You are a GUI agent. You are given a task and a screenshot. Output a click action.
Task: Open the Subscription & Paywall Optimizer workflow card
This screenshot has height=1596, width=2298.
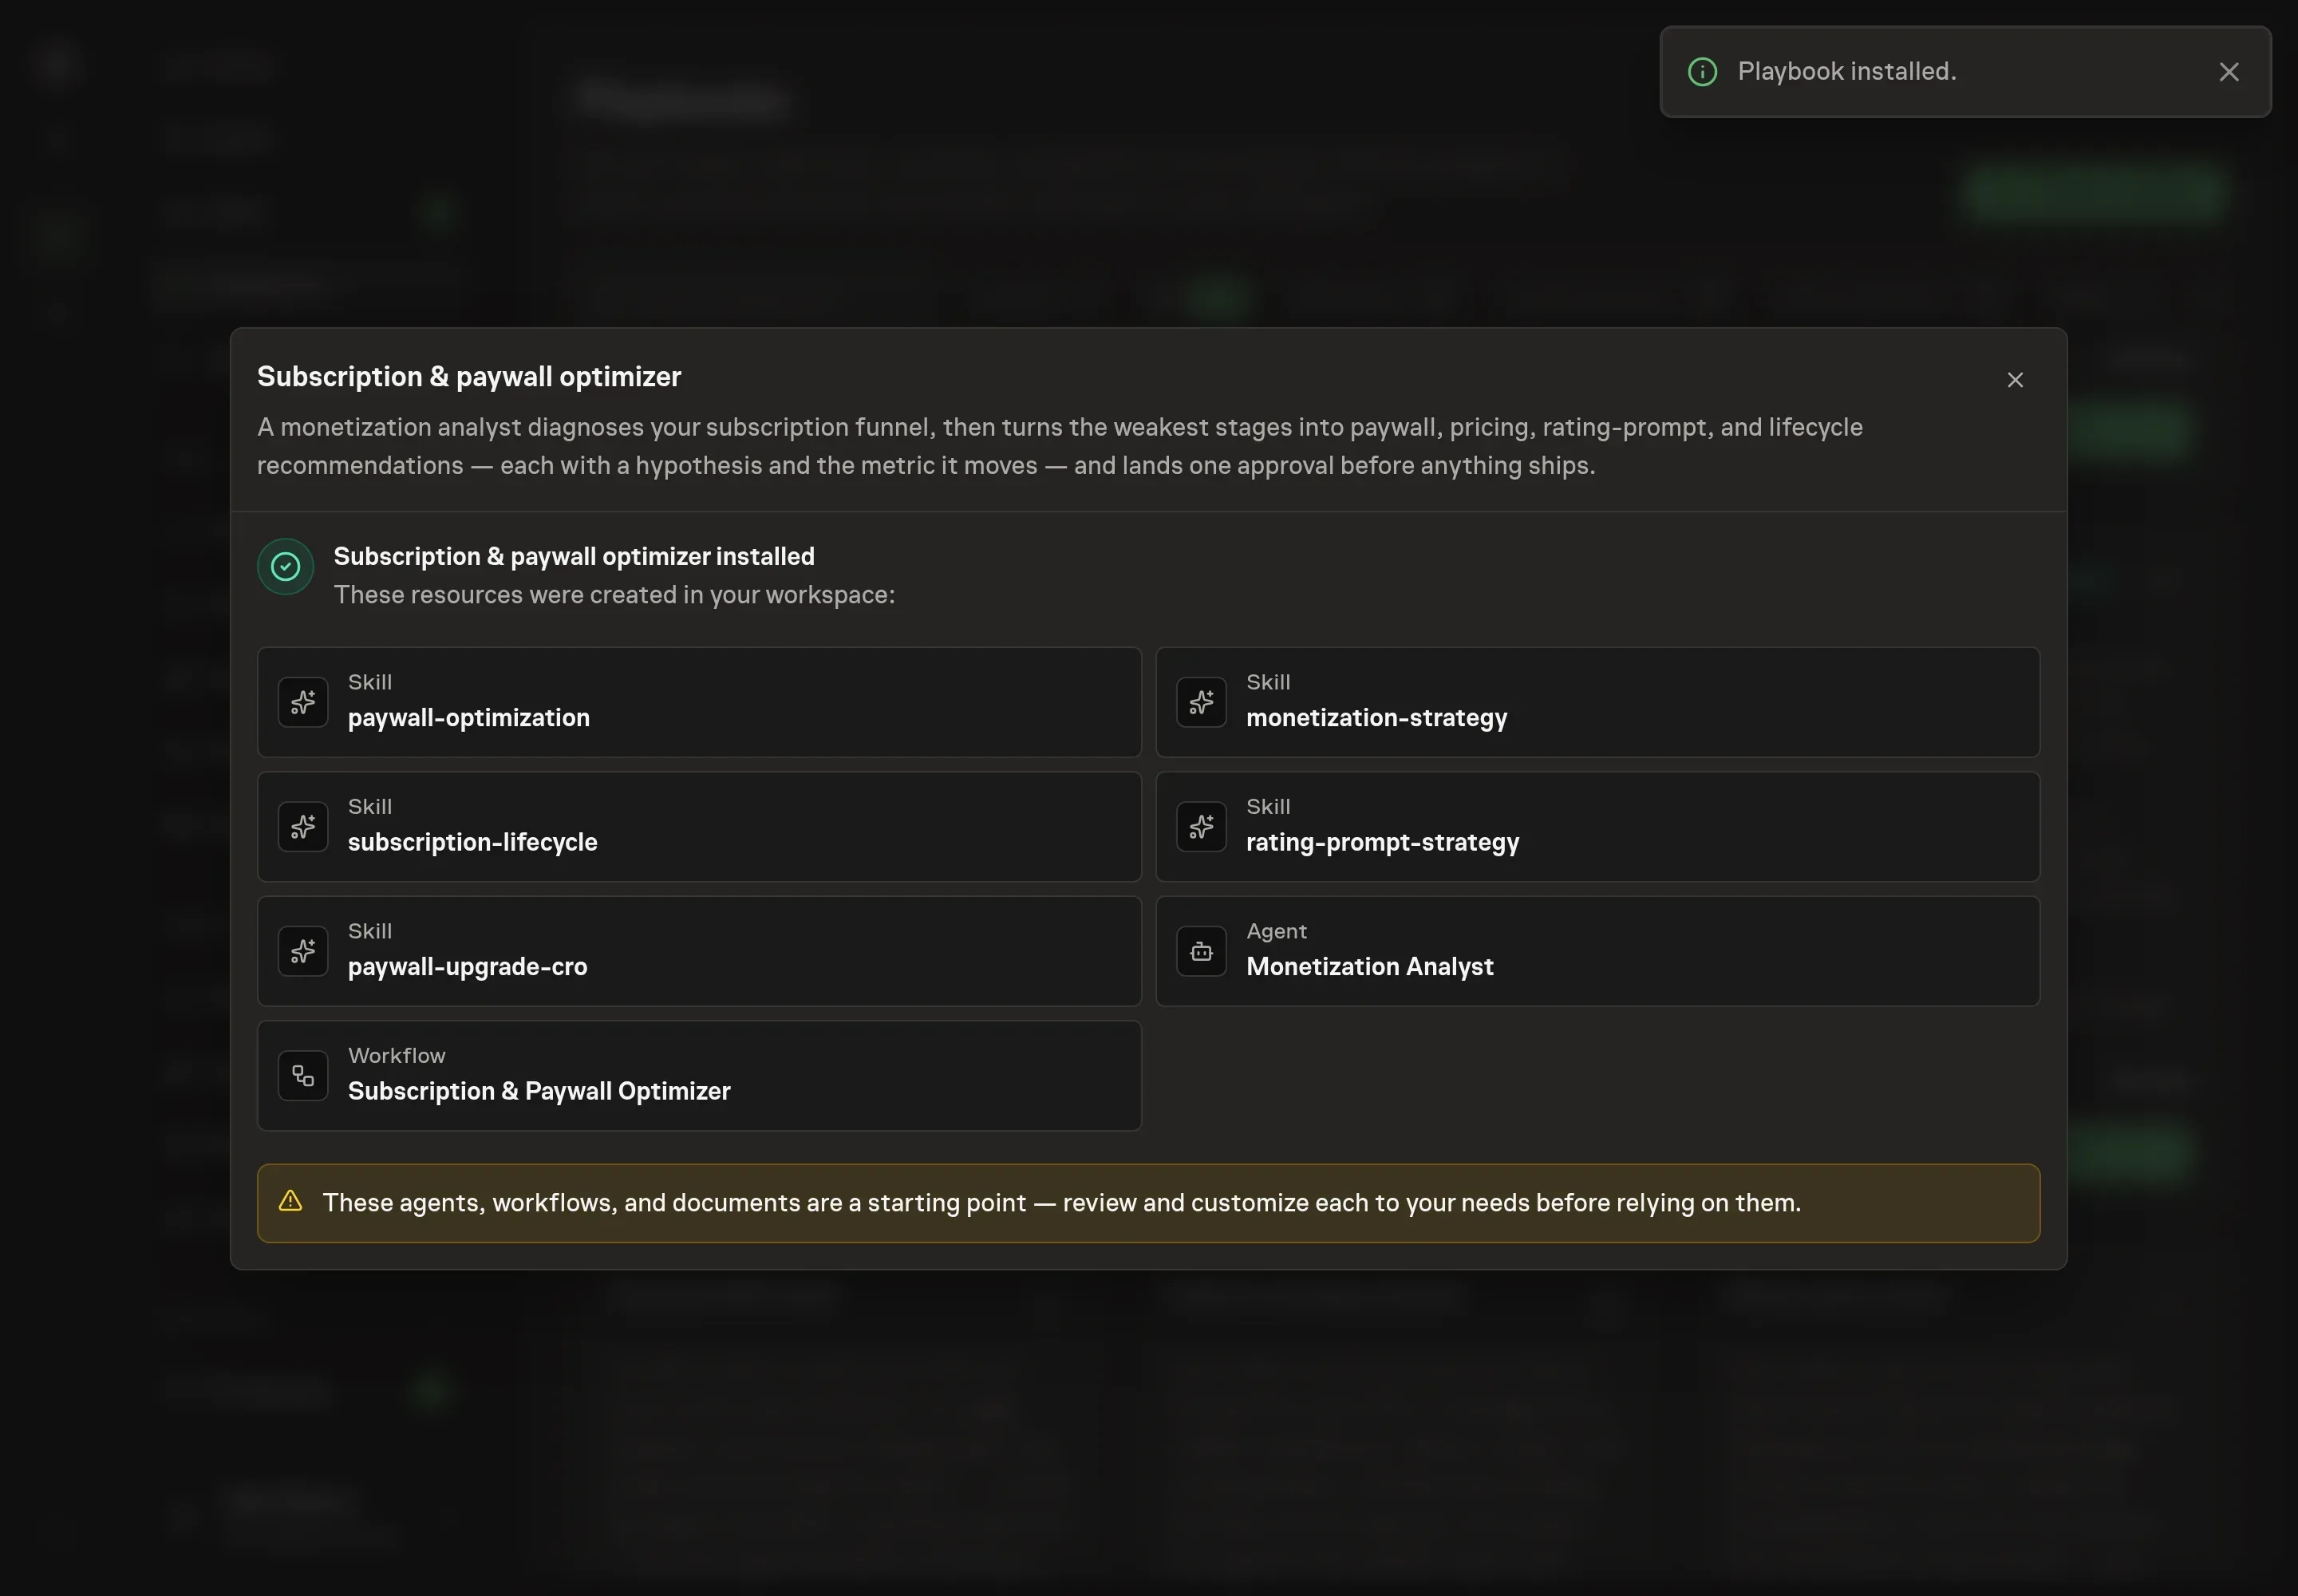tap(699, 1076)
